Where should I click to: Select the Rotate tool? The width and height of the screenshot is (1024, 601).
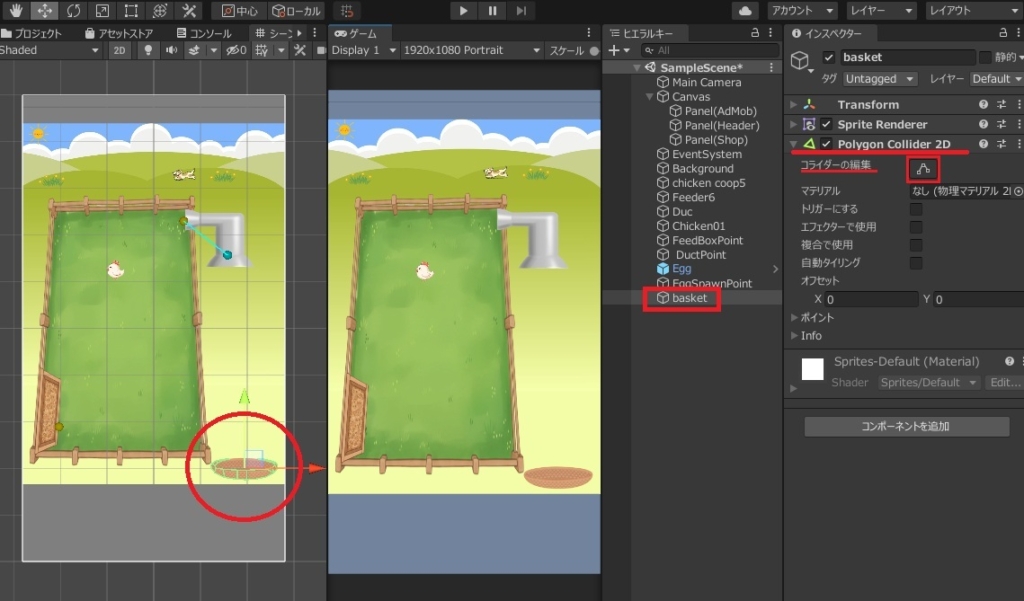click(x=73, y=11)
